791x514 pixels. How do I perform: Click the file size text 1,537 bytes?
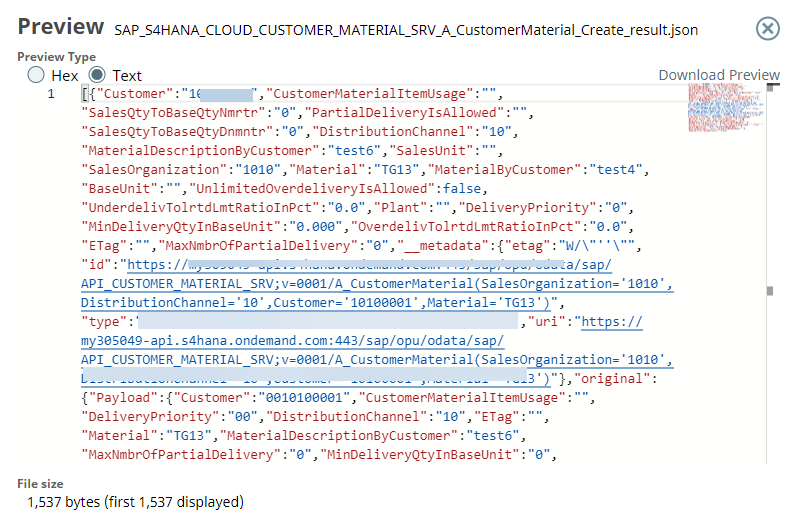pos(136,502)
